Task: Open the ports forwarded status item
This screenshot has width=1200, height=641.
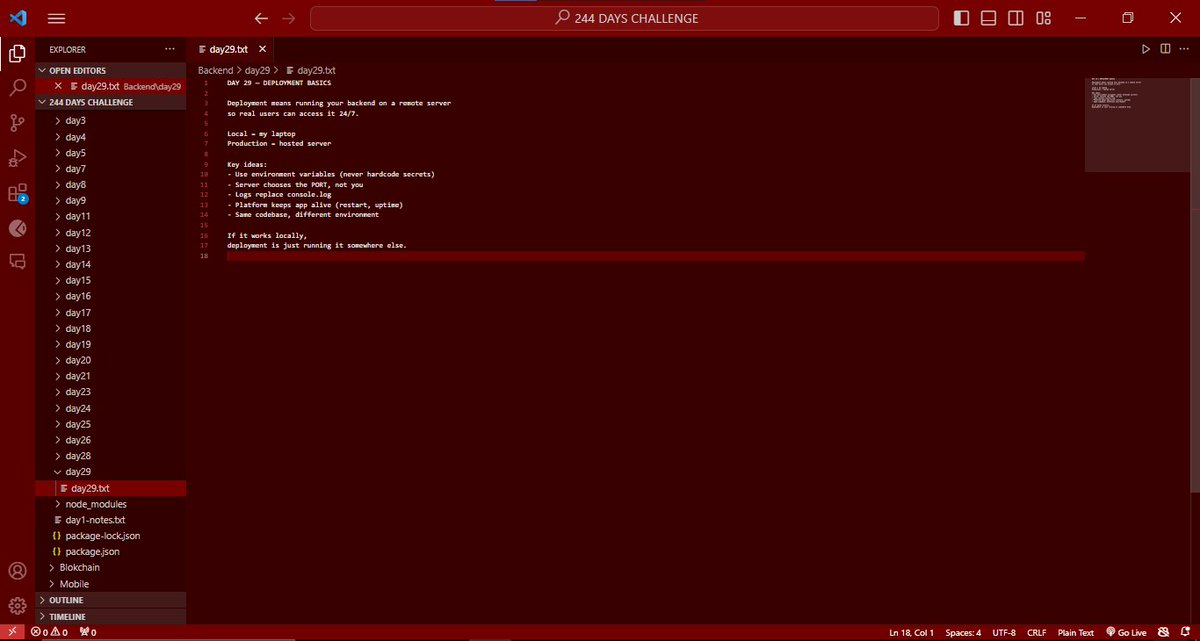Action: (87, 632)
